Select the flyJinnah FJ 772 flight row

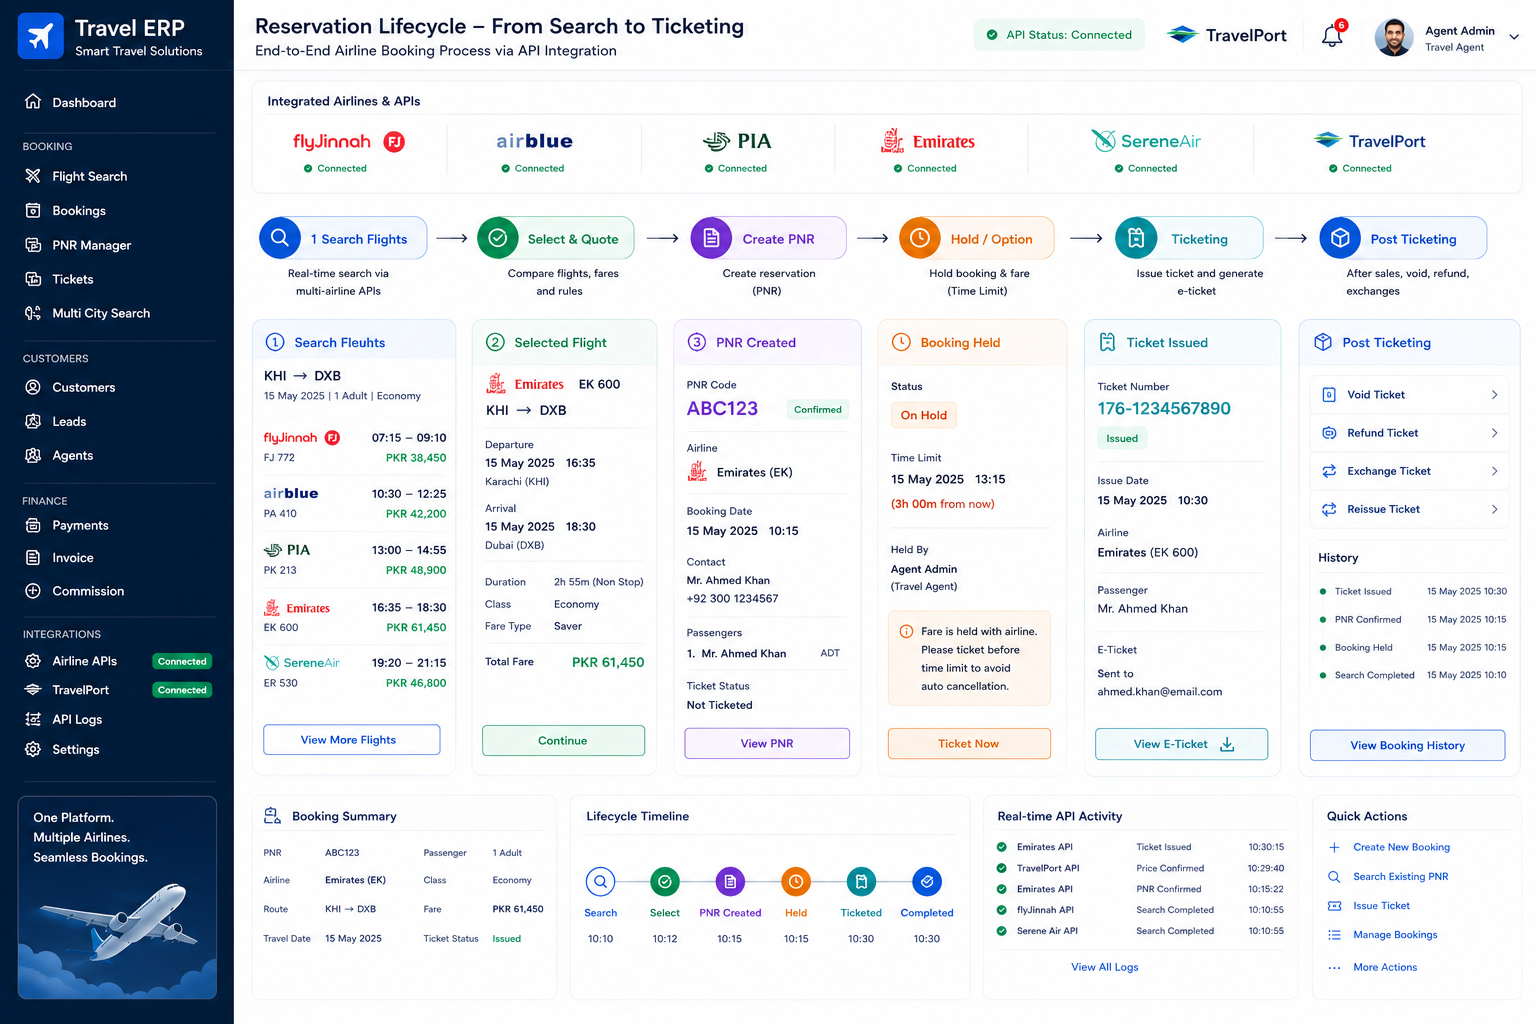(x=355, y=447)
